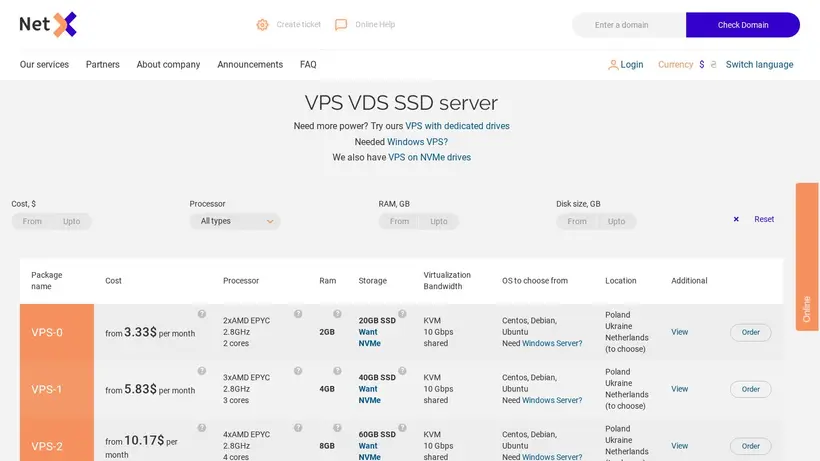
Task: Click the VPS-1 package name cell
Action: point(57,389)
